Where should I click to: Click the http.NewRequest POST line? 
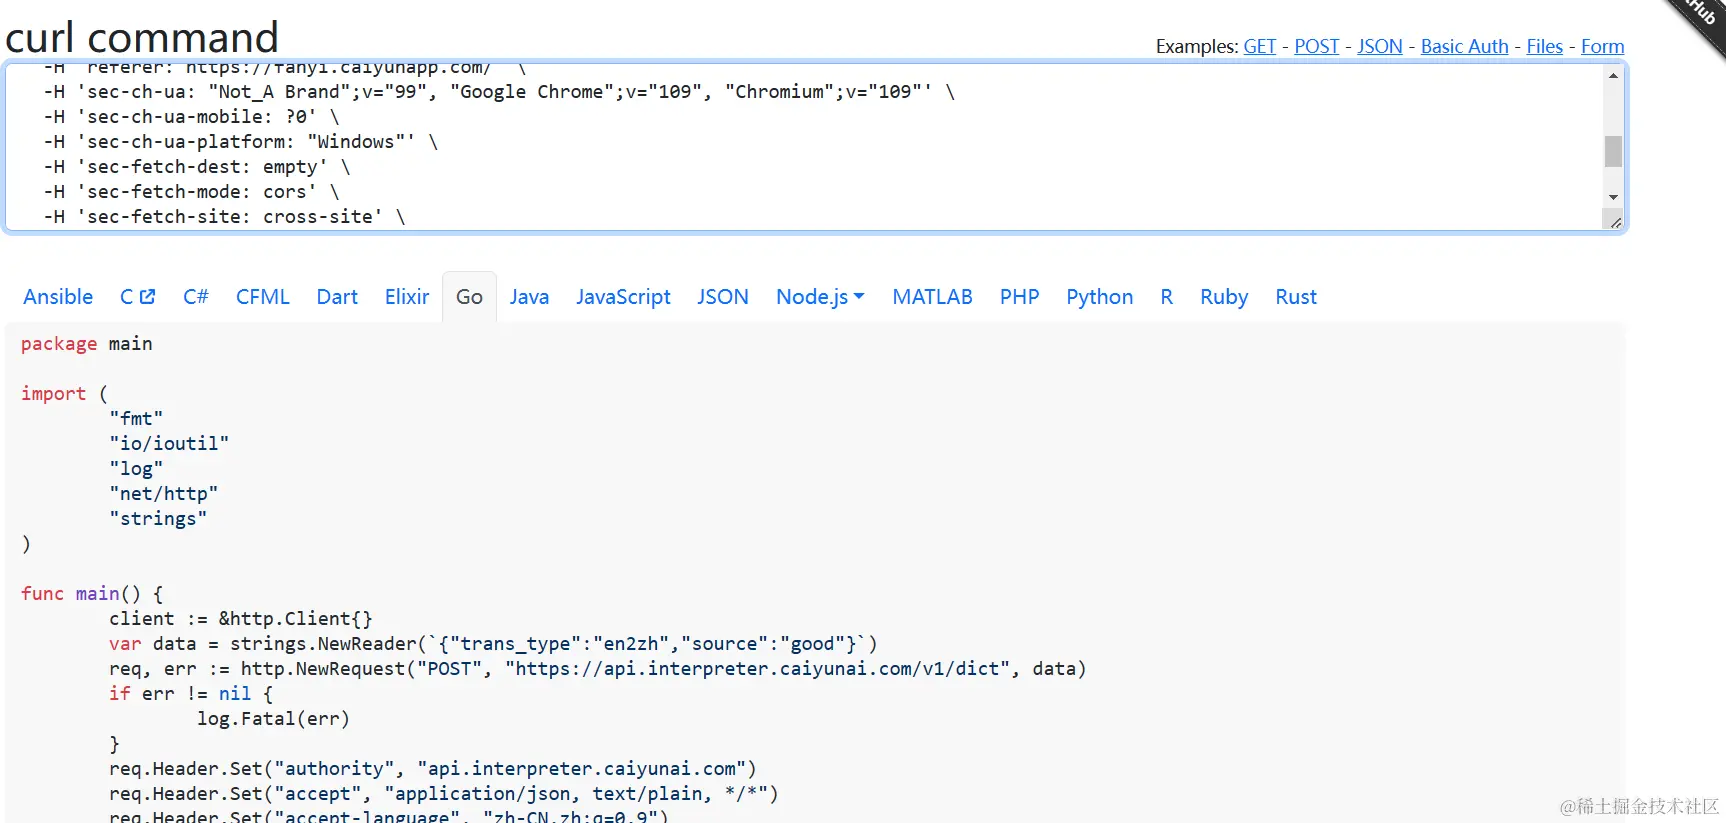[x=597, y=668]
